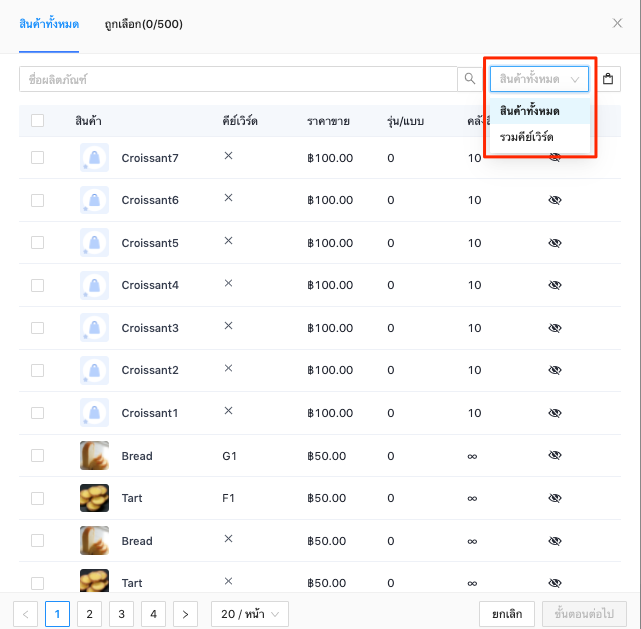641x629 pixels.
Task: Focus the ชื่อผลิตภัณฑ์ search field
Action: pyautogui.click(x=238, y=79)
